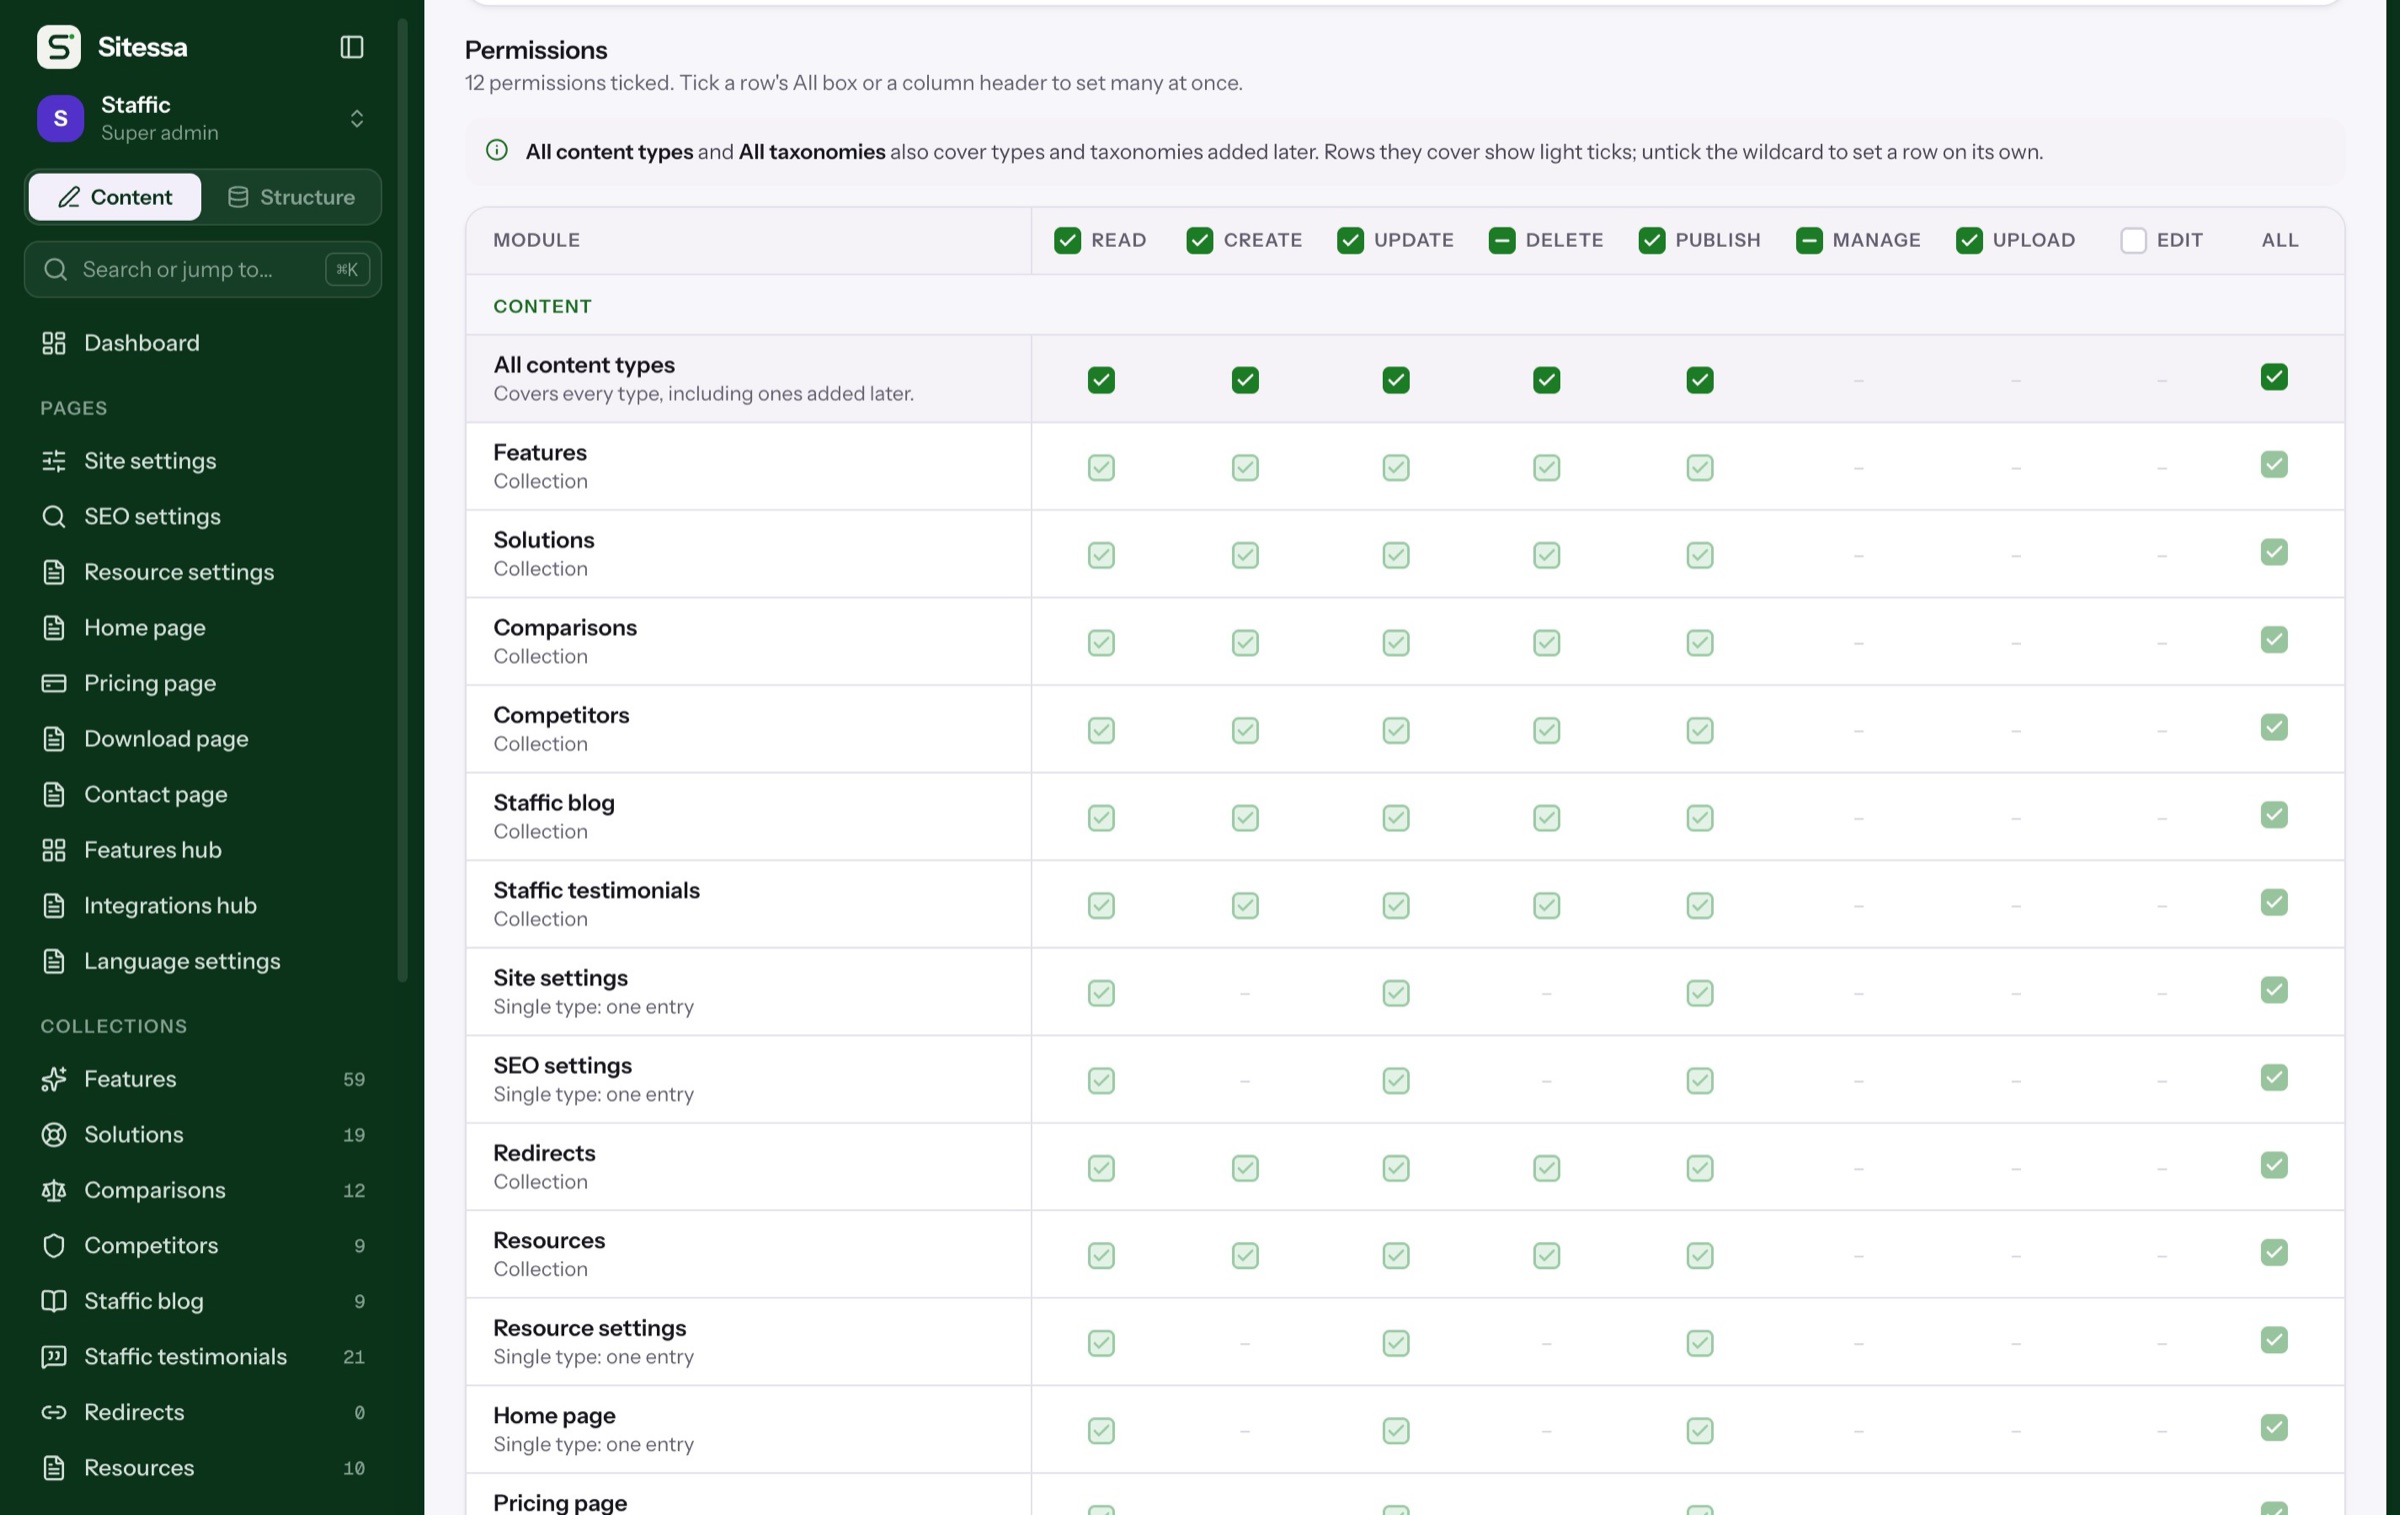Click the Redirects link icon
Image resolution: width=2400 pixels, height=1515 pixels.
[x=54, y=1412]
